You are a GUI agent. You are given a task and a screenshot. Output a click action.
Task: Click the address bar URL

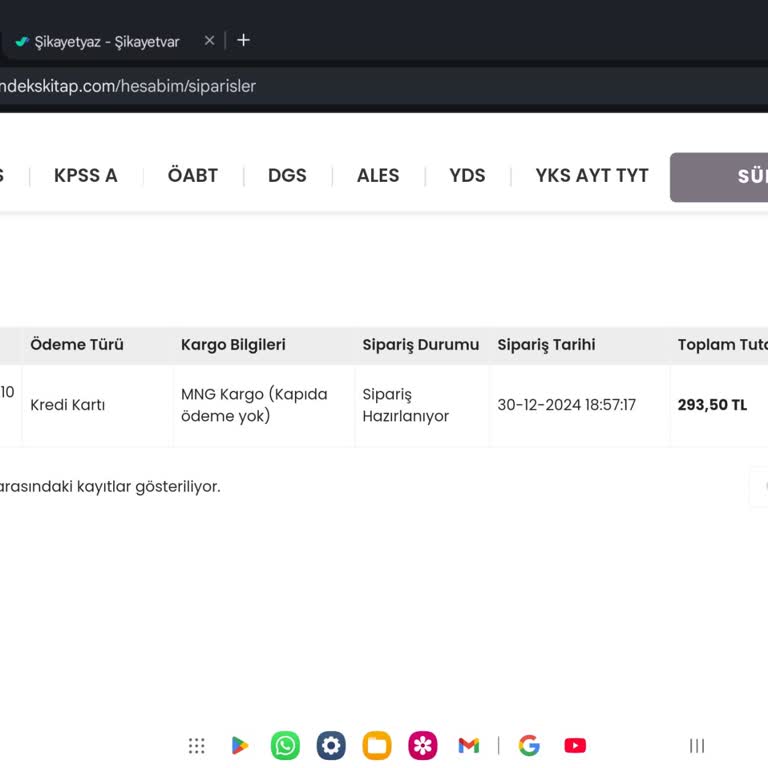pyautogui.click(x=128, y=86)
